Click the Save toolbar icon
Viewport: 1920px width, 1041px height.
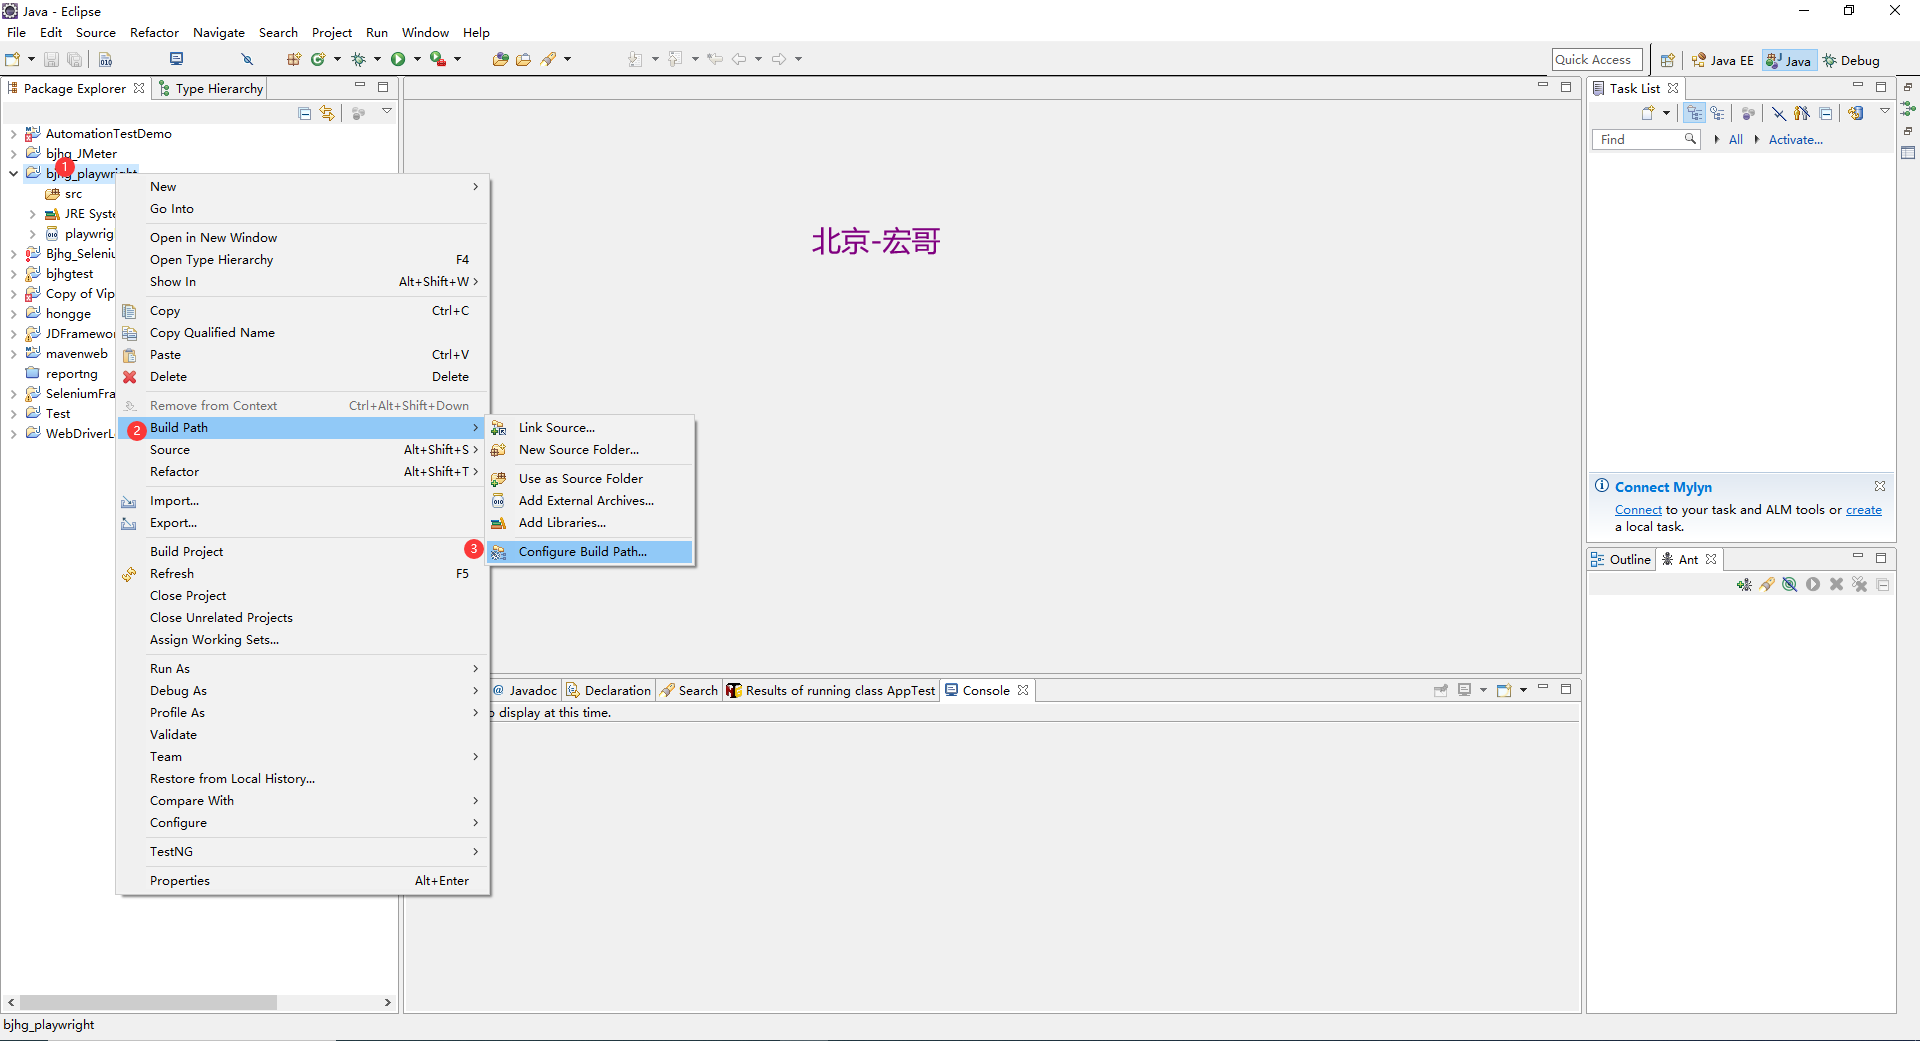51,58
